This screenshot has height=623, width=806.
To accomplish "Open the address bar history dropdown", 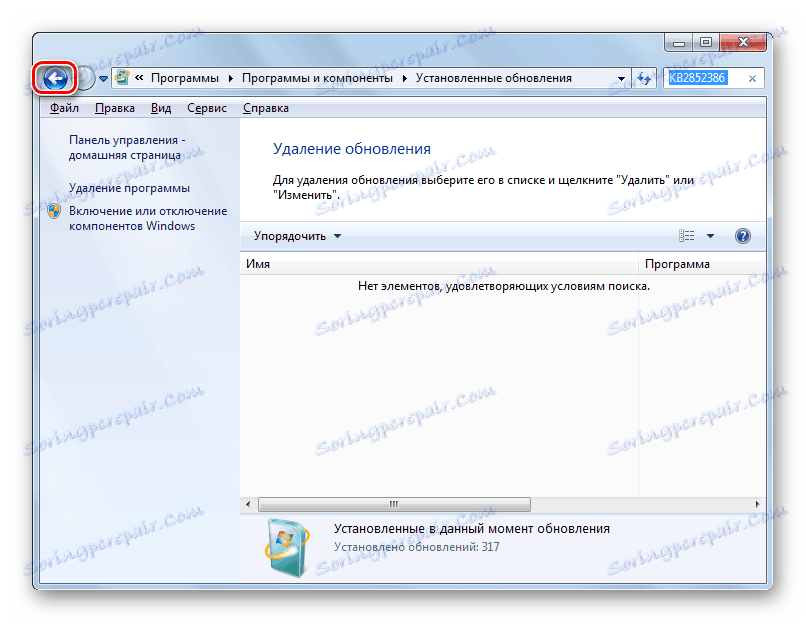I will (x=621, y=79).
